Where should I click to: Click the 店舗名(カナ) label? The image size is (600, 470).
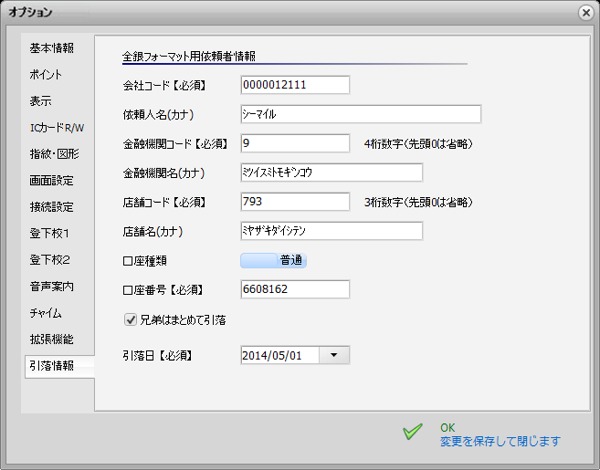pos(153,232)
